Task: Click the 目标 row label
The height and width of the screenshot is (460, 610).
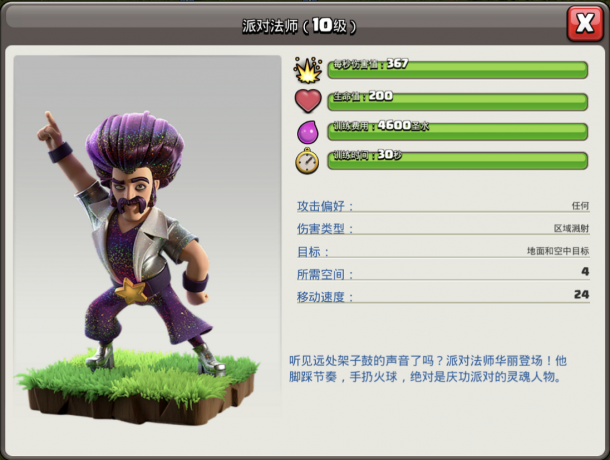Action: click(x=313, y=251)
